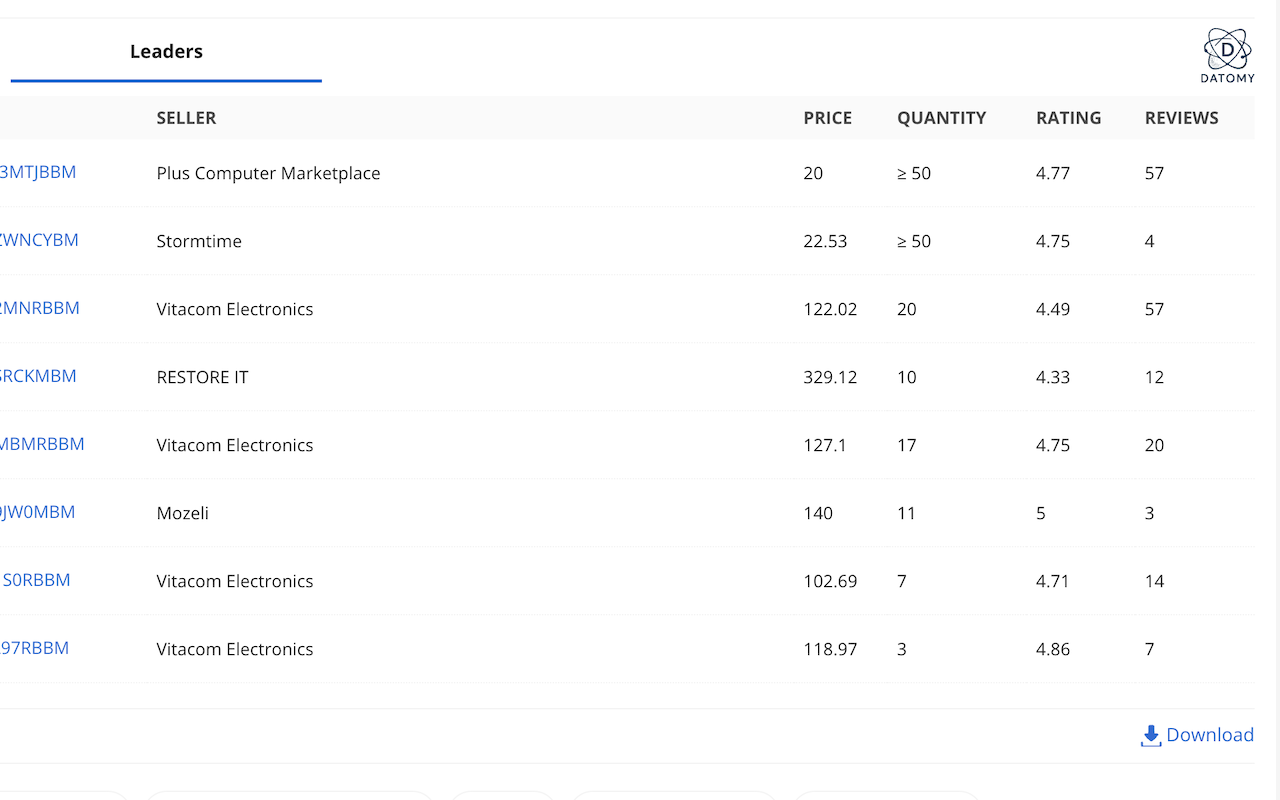Click the PRICE column header
Viewport: 1280px width, 800px height.
pos(827,118)
